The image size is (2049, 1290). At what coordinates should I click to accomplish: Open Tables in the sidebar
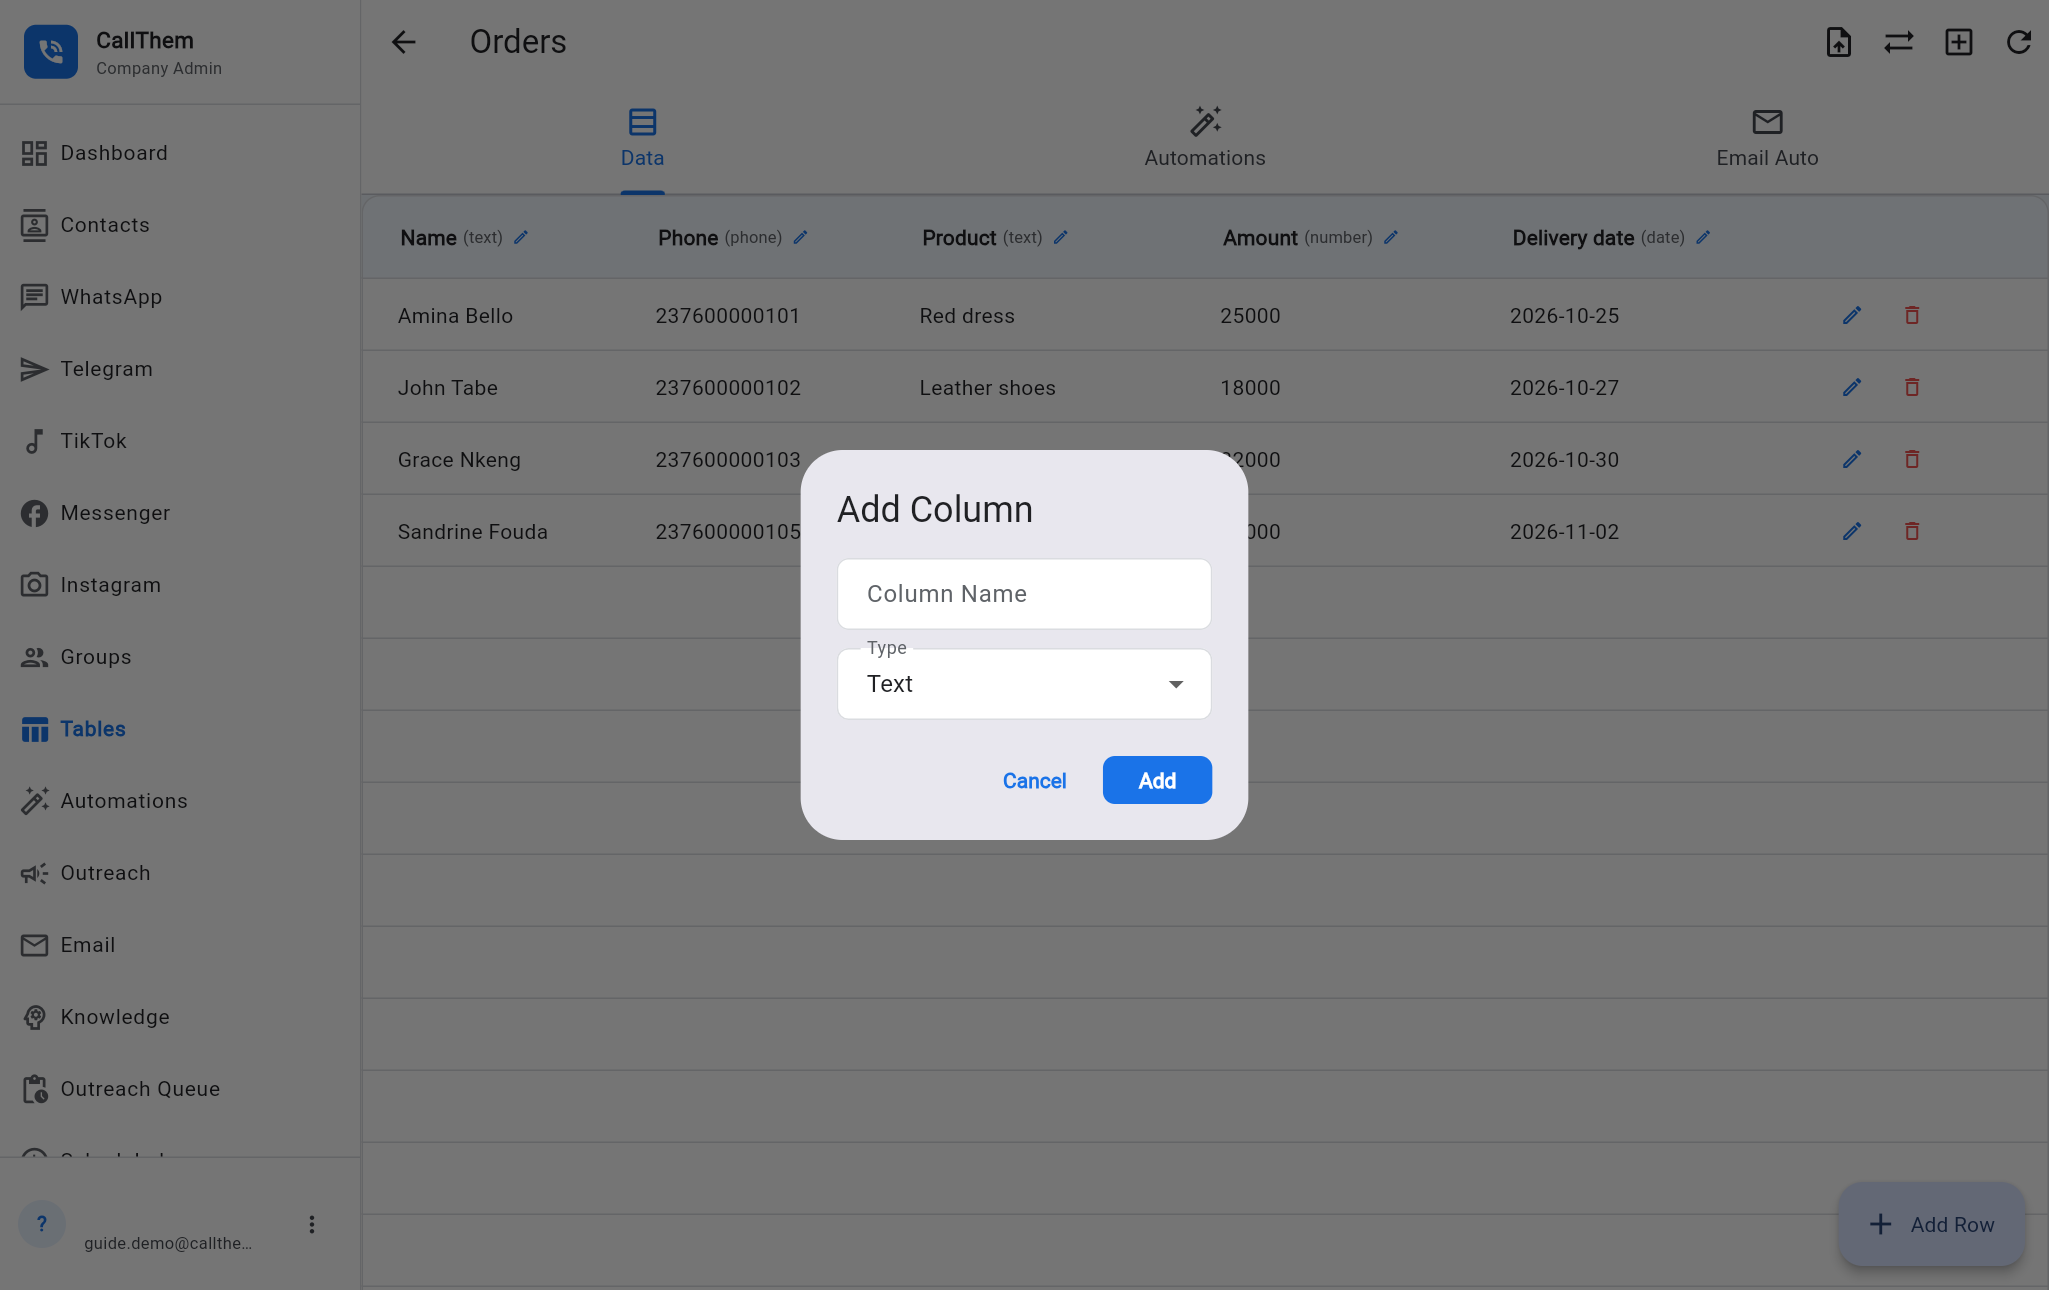tap(180, 729)
